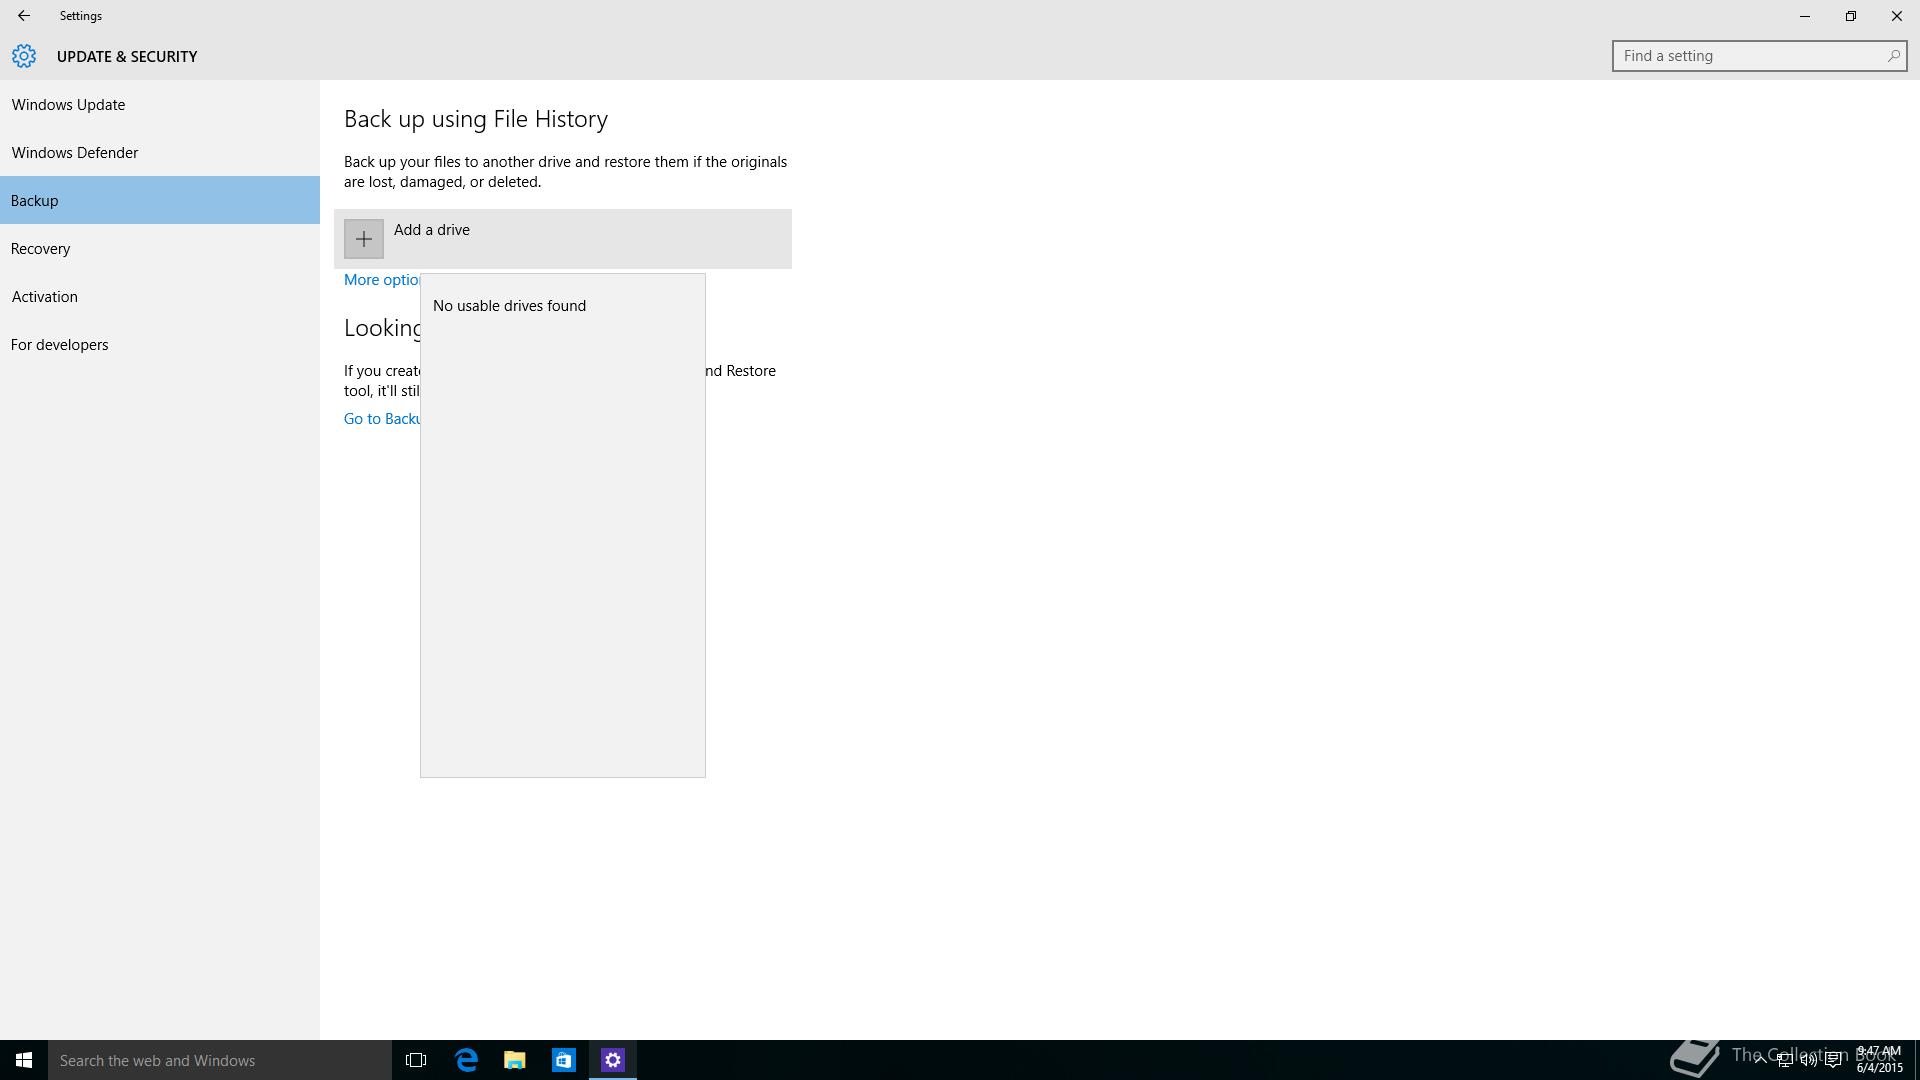Select For developers in the sidebar
This screenshot has width=1920, height=1080.
click(60, 345)
